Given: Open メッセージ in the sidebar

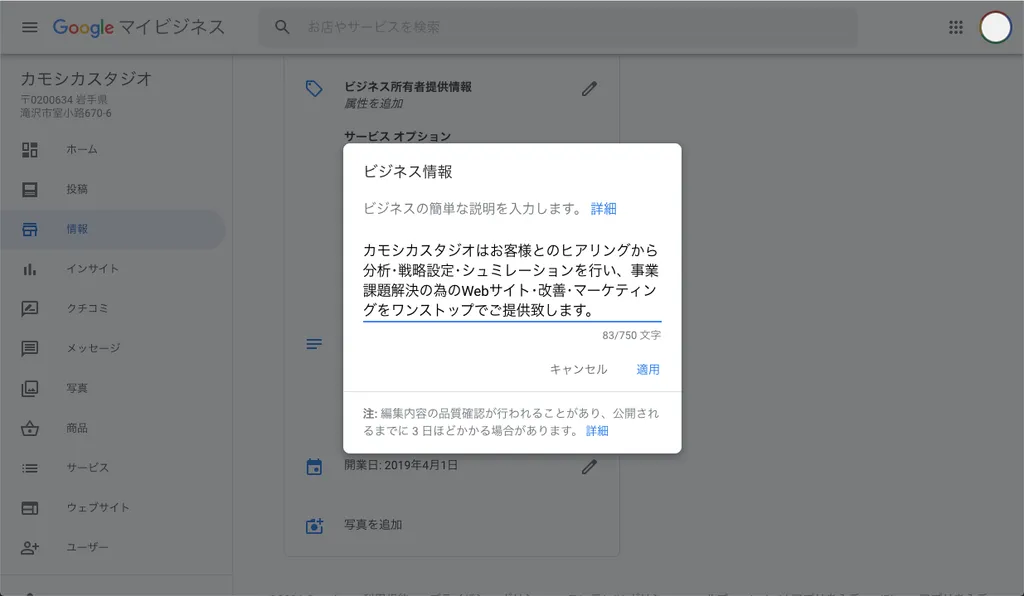Looking at the screenshot, I should click(x=112, y=349).
